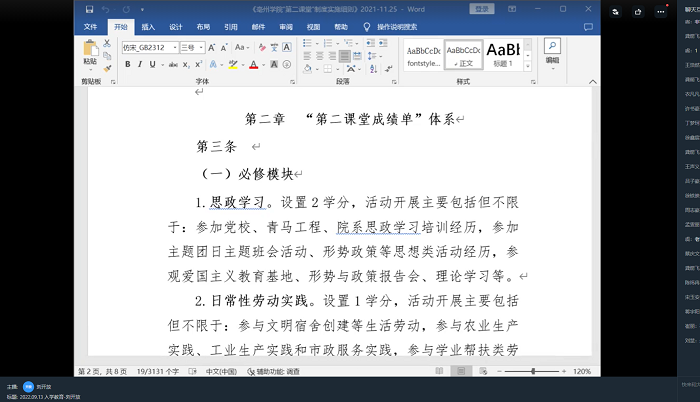Viewport: 700px width, 402px height.
Task: Click the 登录 sign-in button
Action: point(482,9)
